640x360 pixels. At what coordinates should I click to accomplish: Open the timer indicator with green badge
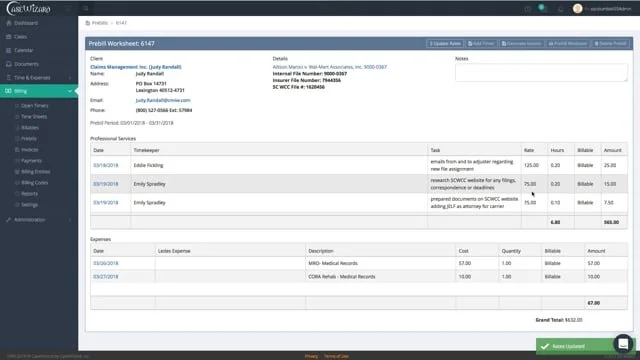click(x=542, y=8)
